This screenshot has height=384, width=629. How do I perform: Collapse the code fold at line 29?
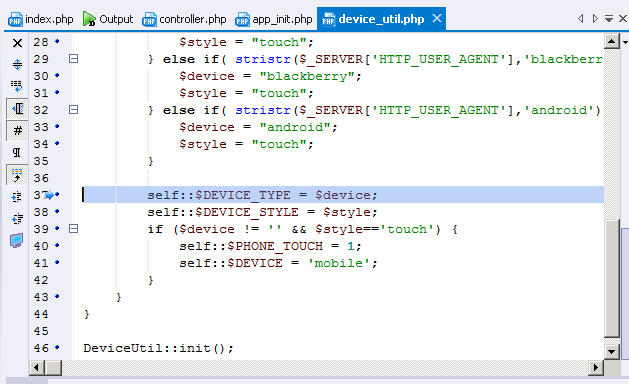73,59
